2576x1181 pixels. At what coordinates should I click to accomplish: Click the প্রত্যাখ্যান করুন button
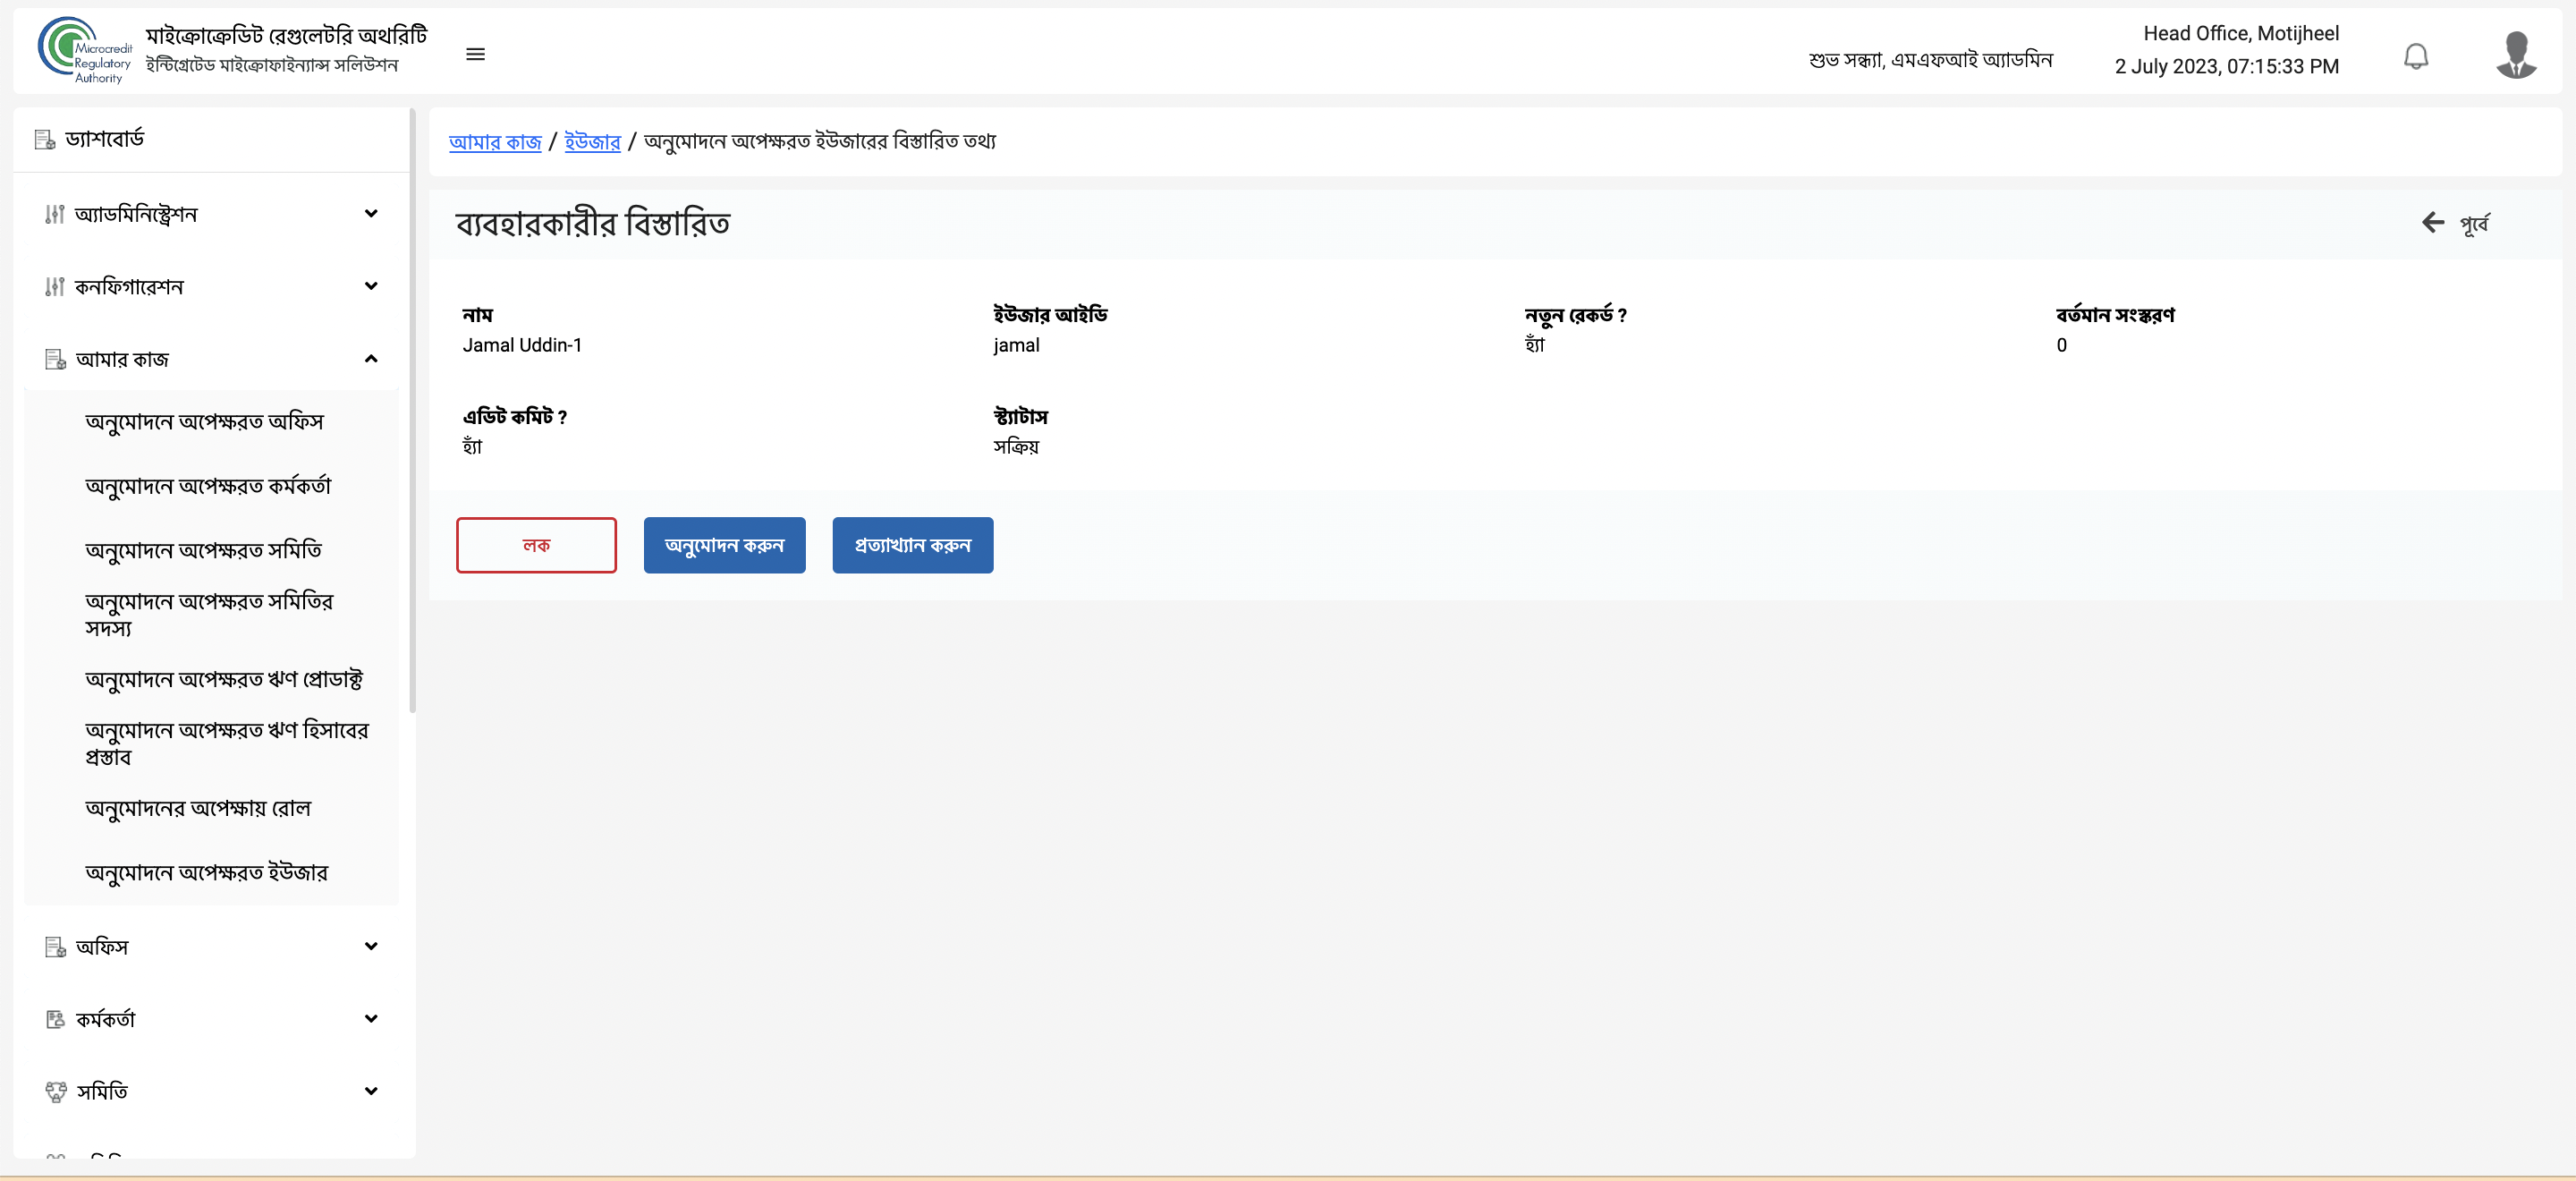pos(912,545)
